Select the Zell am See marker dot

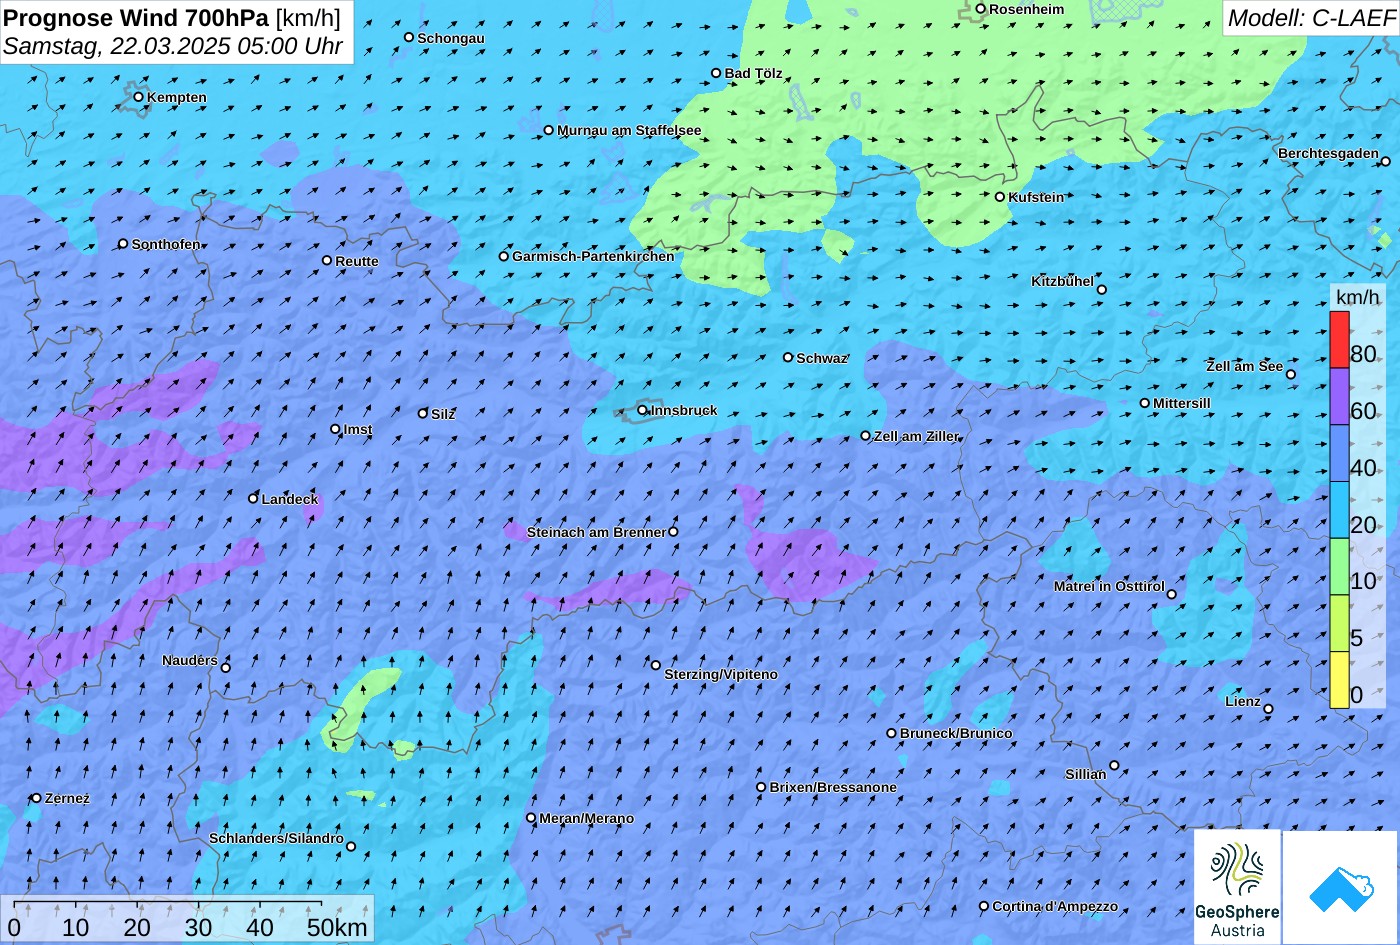click(x=1291, y=374)
